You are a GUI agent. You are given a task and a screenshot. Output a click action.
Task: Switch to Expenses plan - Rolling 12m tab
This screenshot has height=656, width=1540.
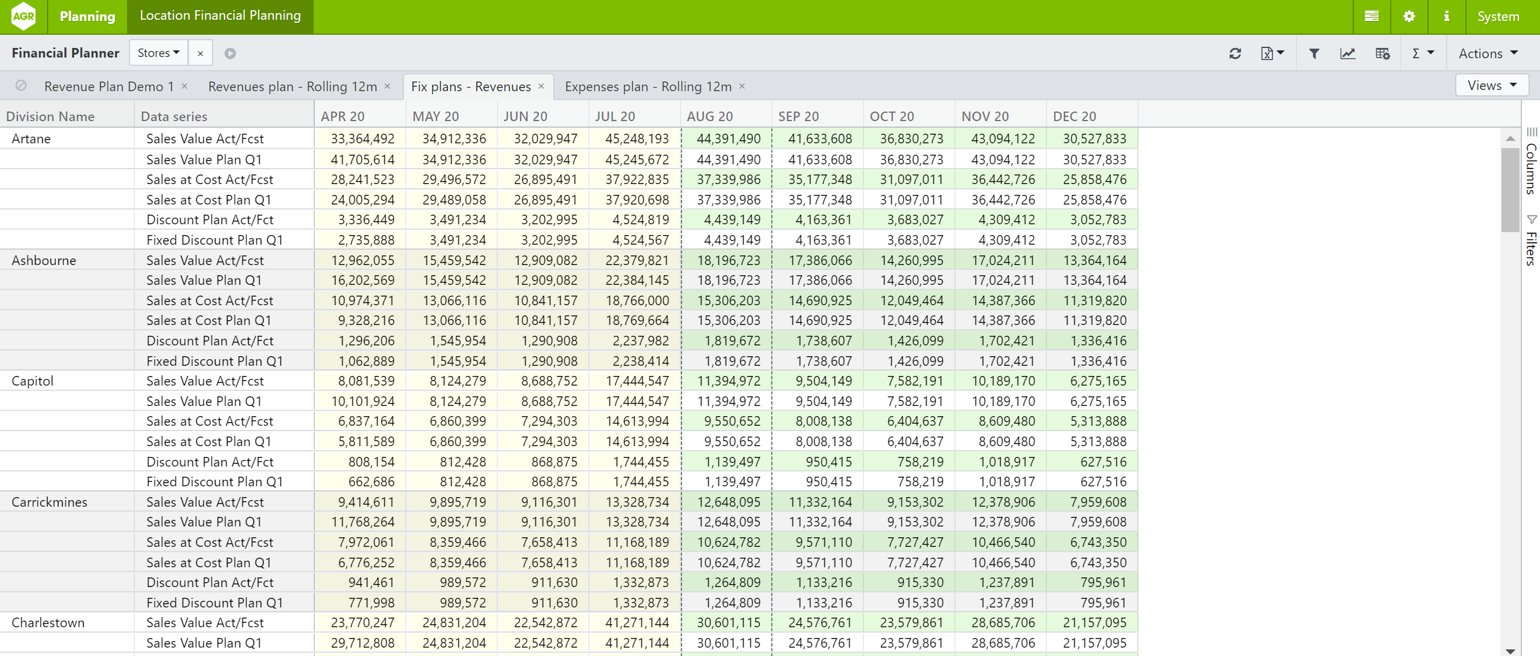648,86
